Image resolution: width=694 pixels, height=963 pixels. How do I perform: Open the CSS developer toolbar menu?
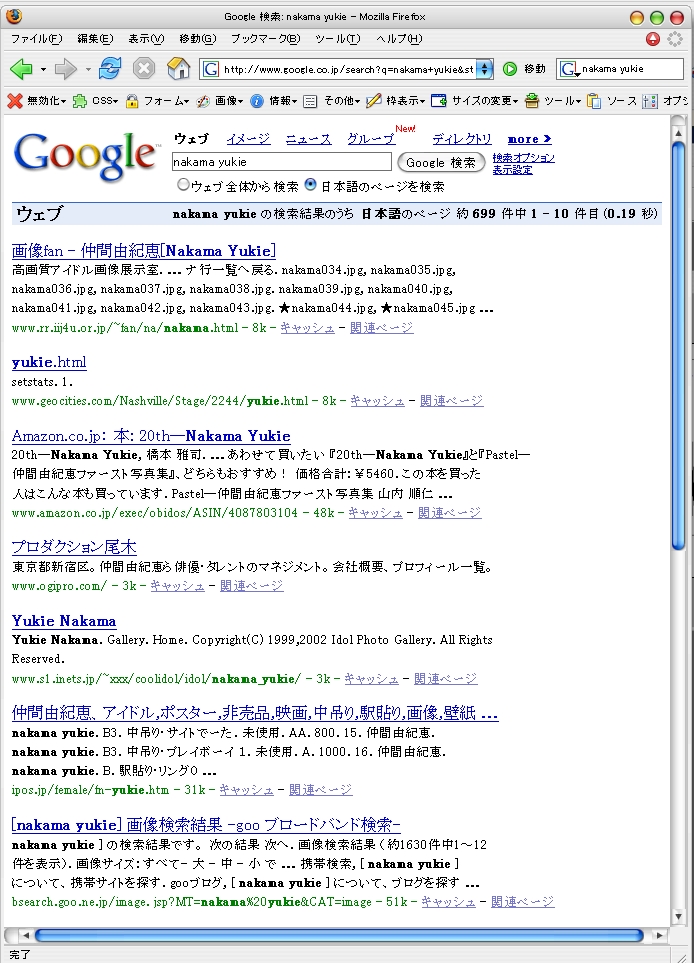[x=96, y=101]
